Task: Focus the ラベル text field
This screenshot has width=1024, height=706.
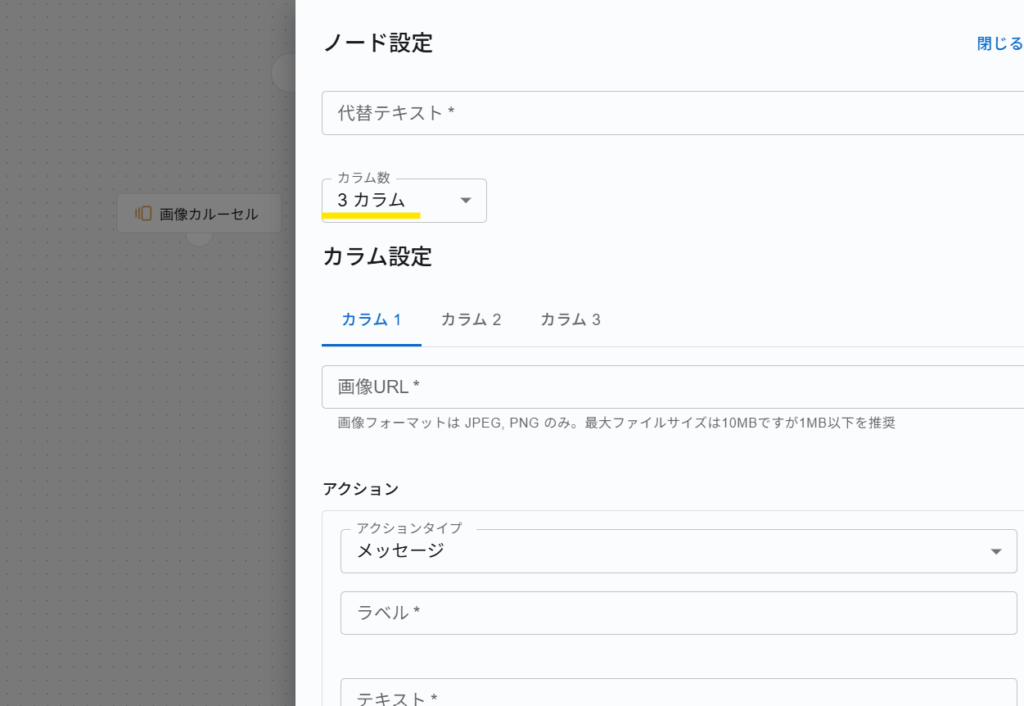Action: [x=678, y=613]
